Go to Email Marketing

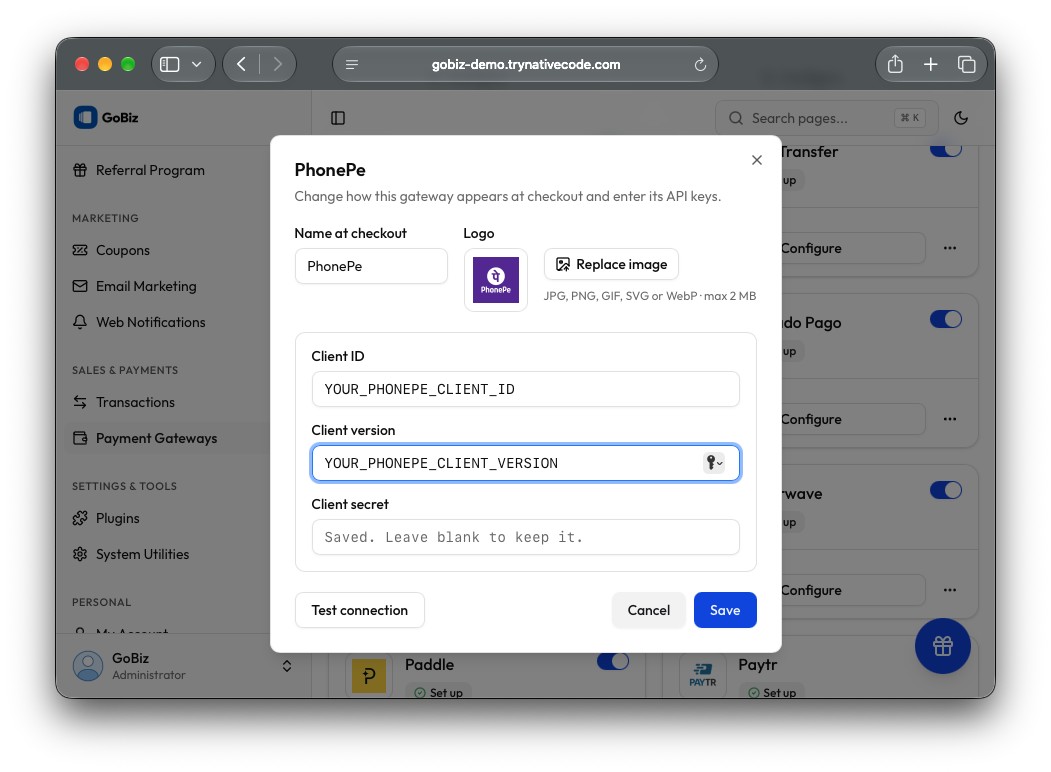click(x=146, y=286)
